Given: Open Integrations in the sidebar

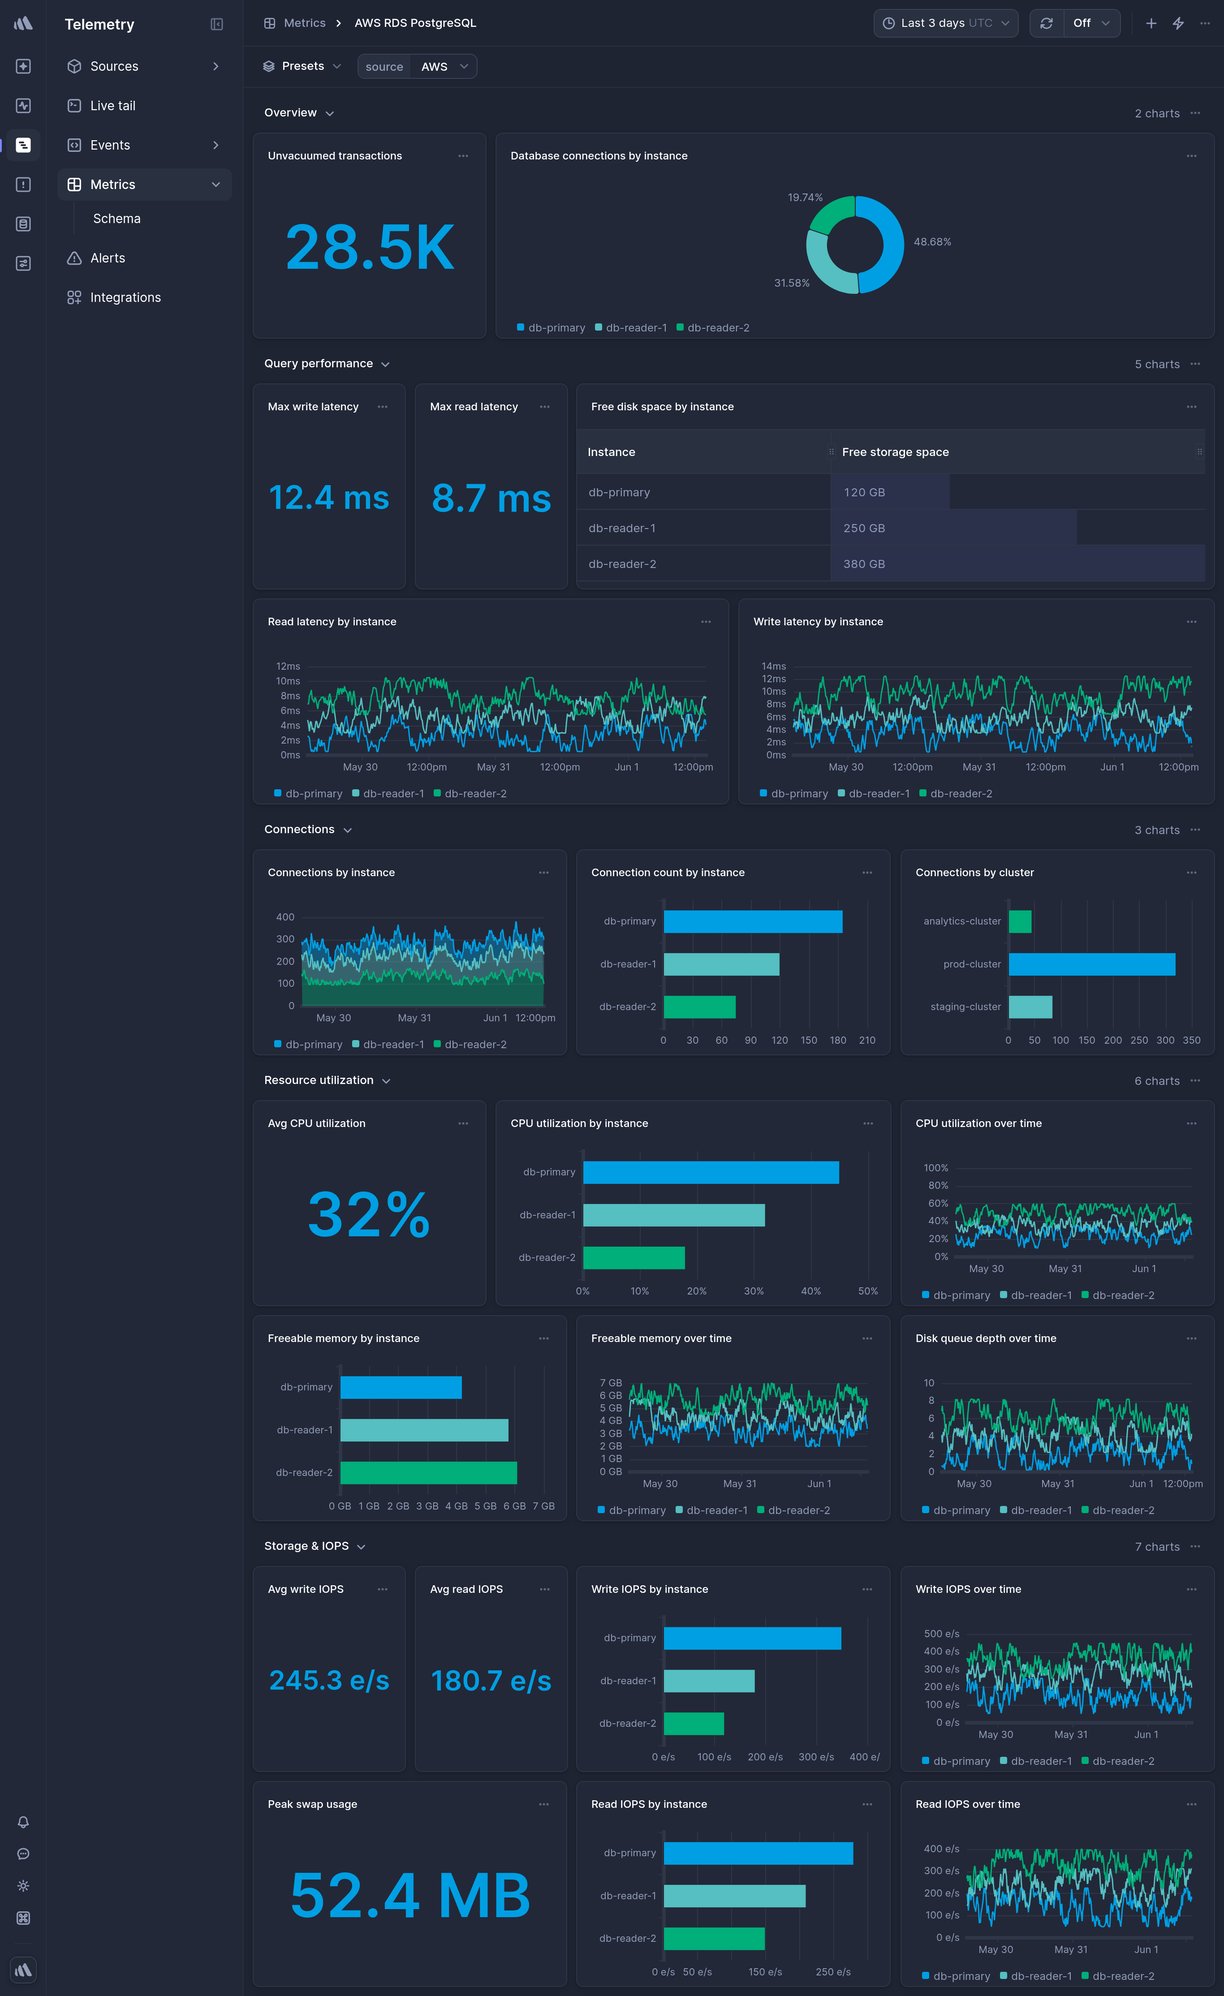Looking at the screenshot, I should 144,297.
